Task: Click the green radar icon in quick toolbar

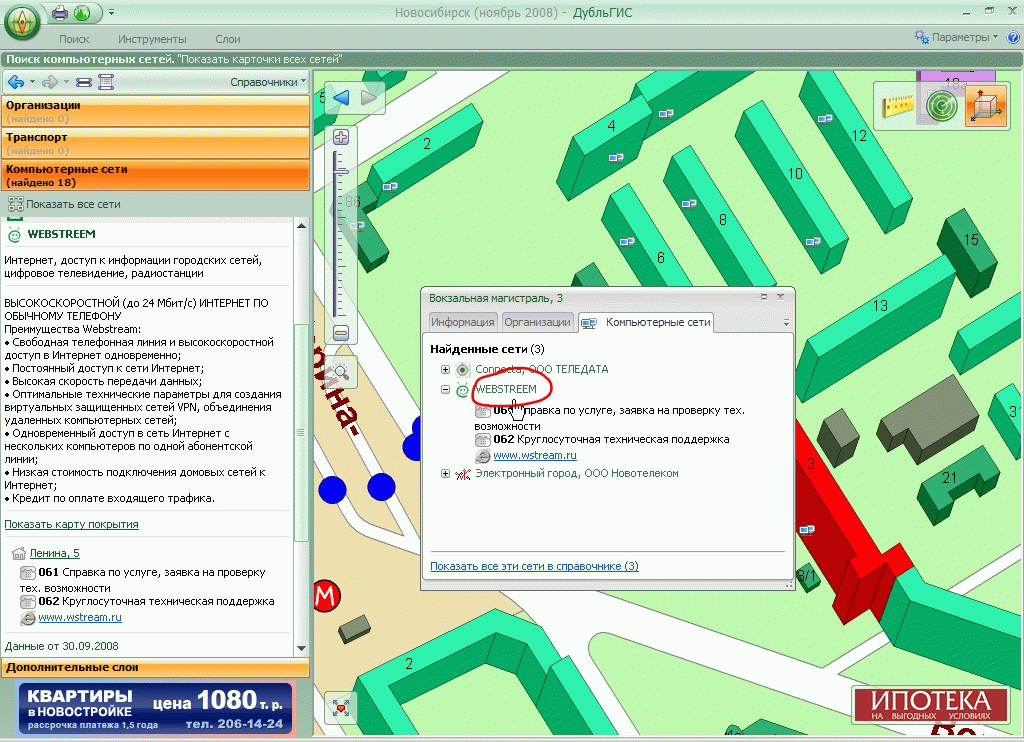Action: tap(82, 12)
